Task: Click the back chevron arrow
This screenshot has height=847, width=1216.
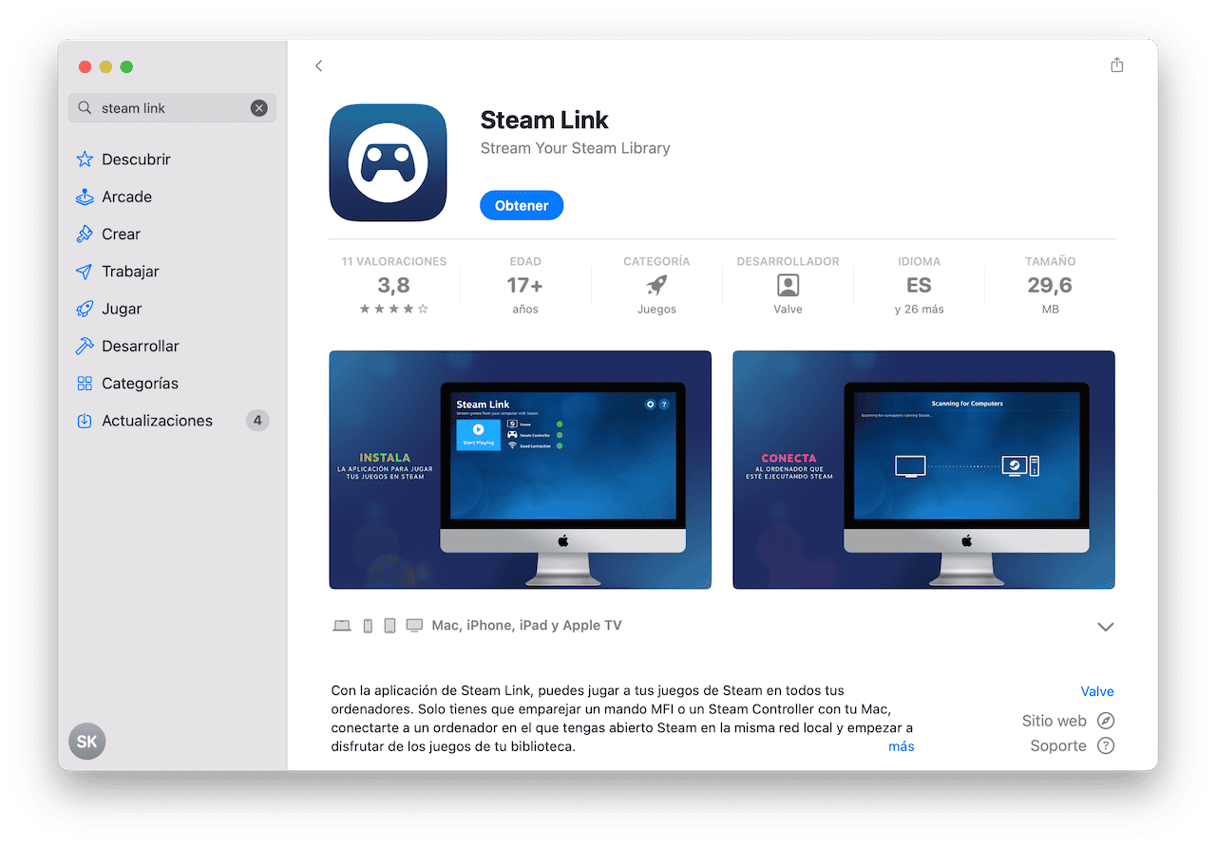Action: [x=319, y=66]
